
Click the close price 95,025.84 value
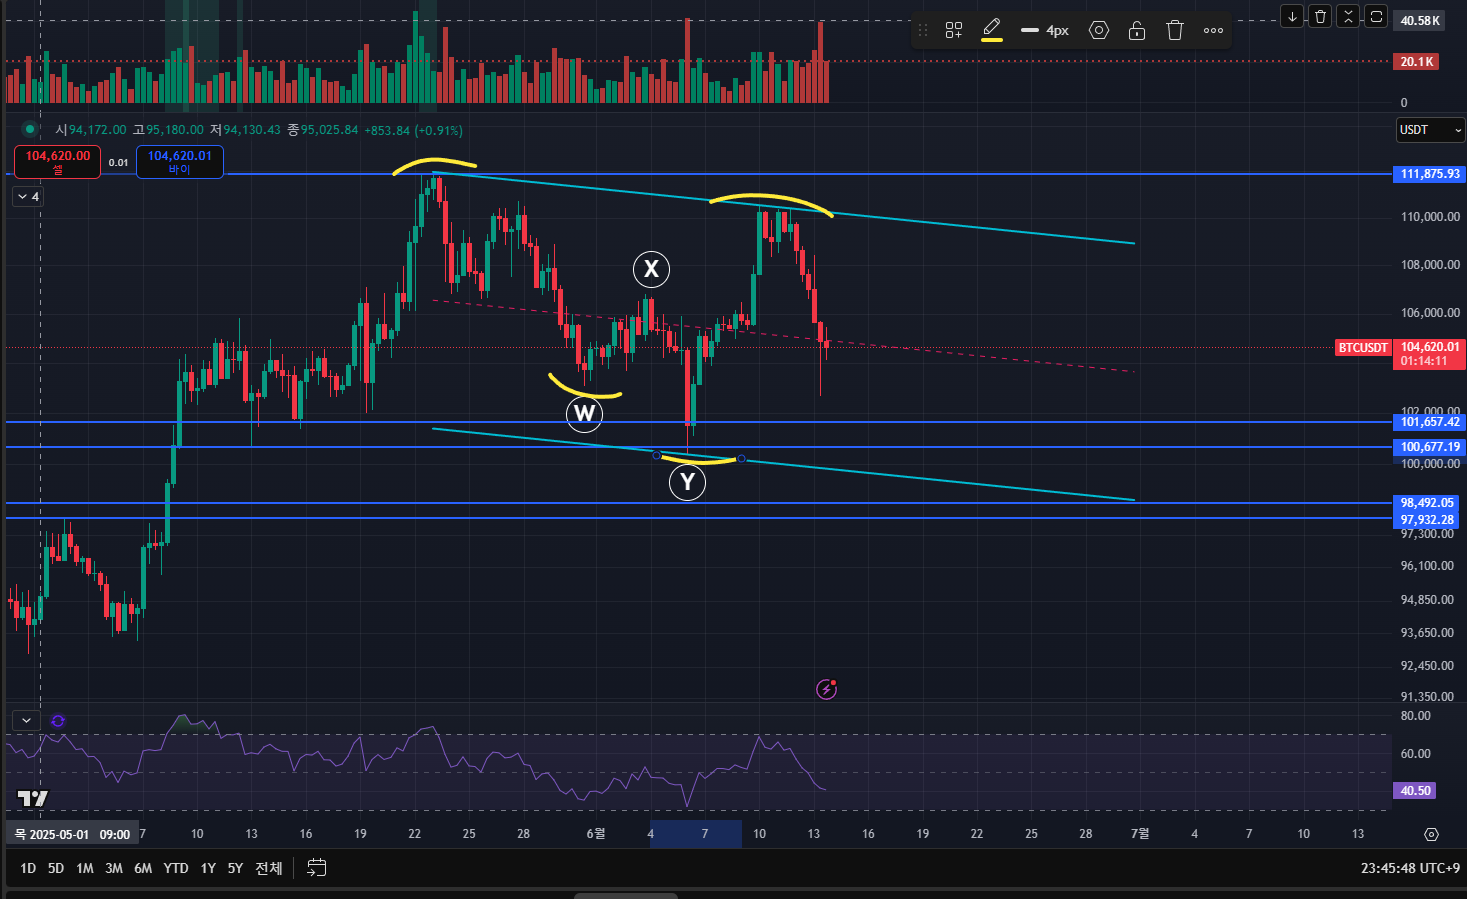pos(329,130)
